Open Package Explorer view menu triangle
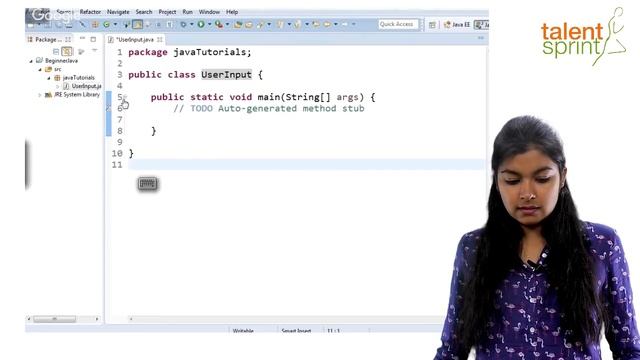The height and width of the screenshot is (360, 640). tap(94, 51)
